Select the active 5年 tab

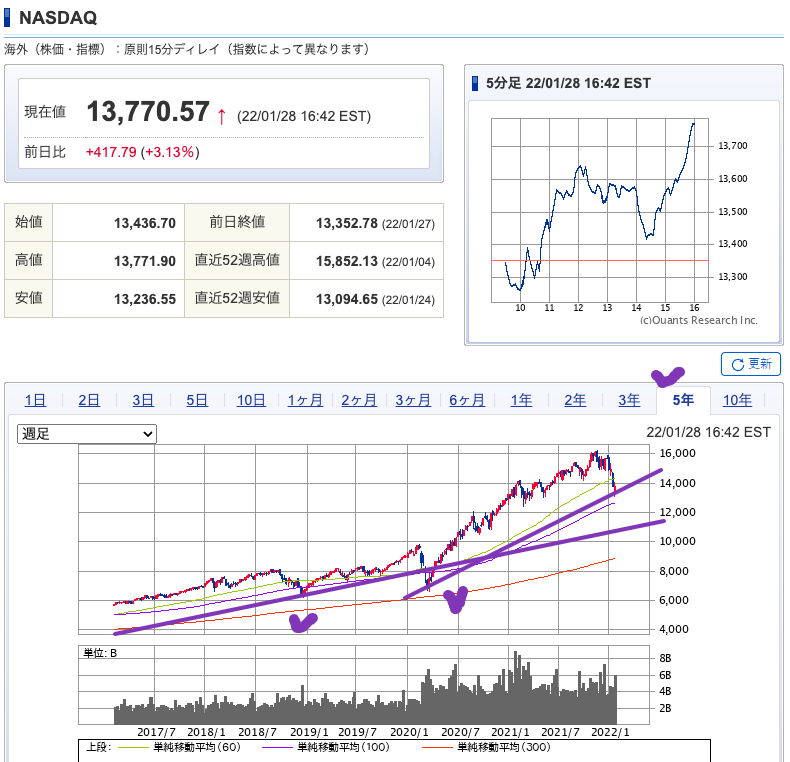(x=683, y=400)
